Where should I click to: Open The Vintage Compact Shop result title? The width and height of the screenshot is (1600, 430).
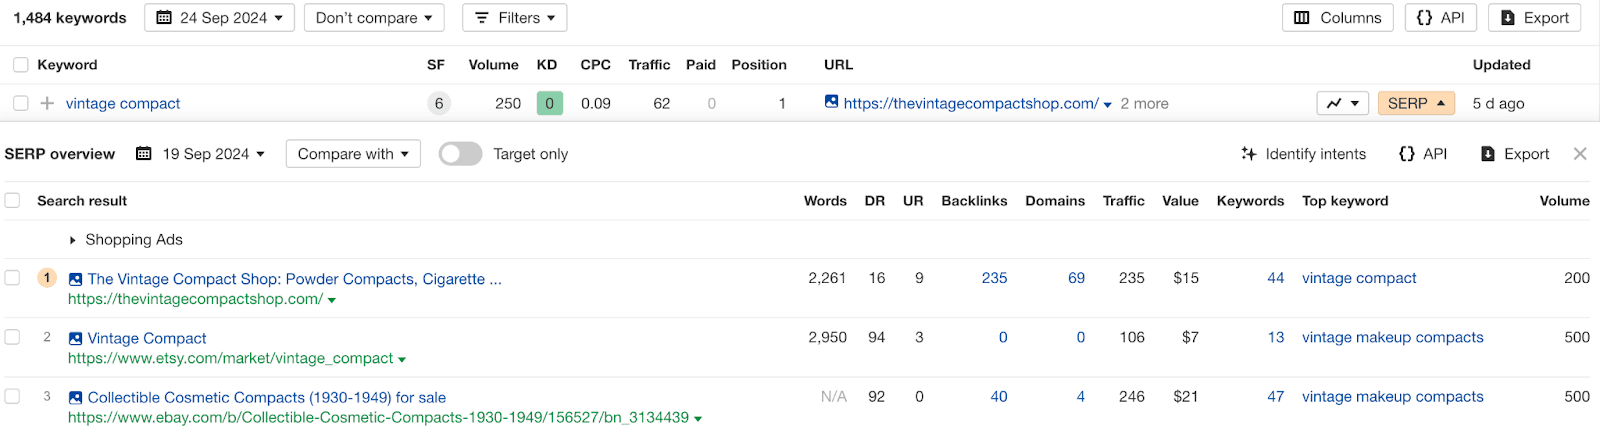coord(295,279)
